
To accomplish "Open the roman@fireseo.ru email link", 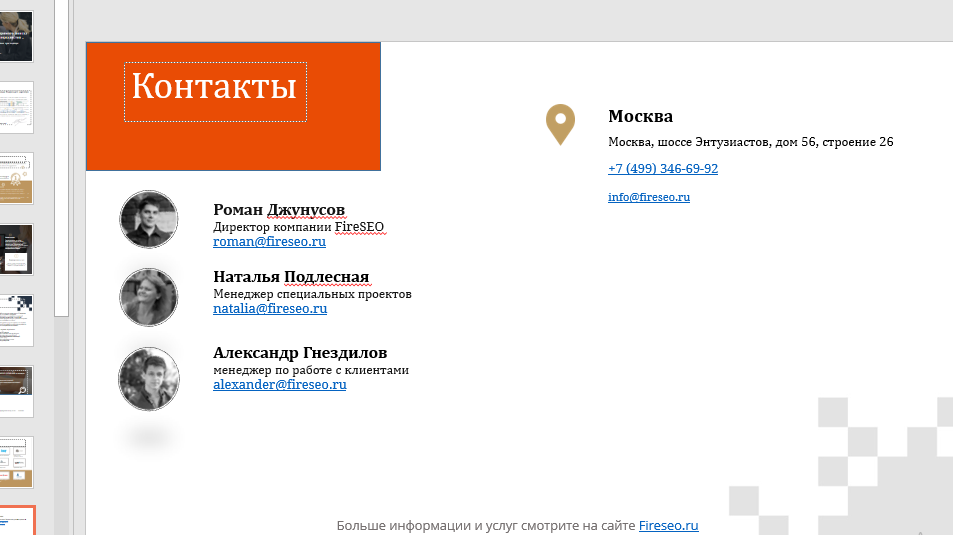I will tap(269, 241).
